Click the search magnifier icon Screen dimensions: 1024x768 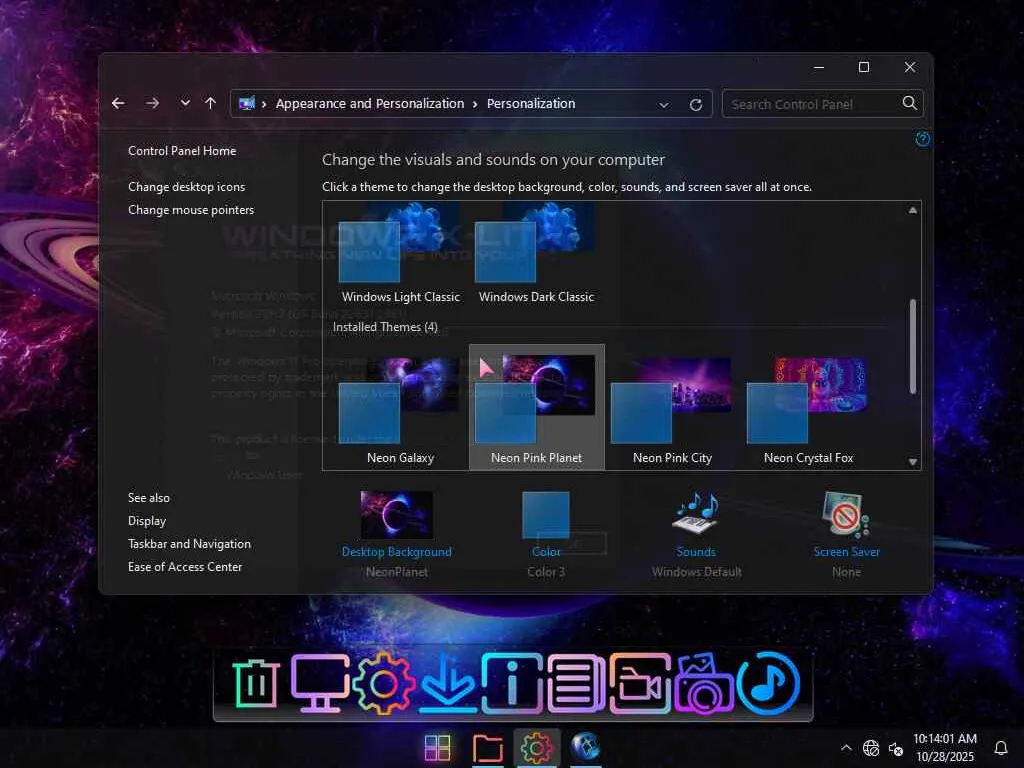[x=909, y=103]
